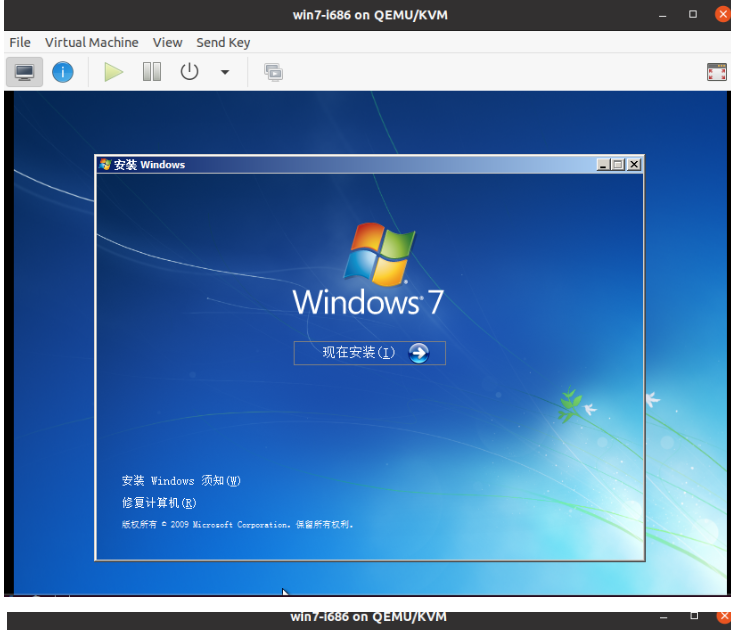Screen dimensions: 731x630
Task: Open the File menu
Action: point(20,42)
